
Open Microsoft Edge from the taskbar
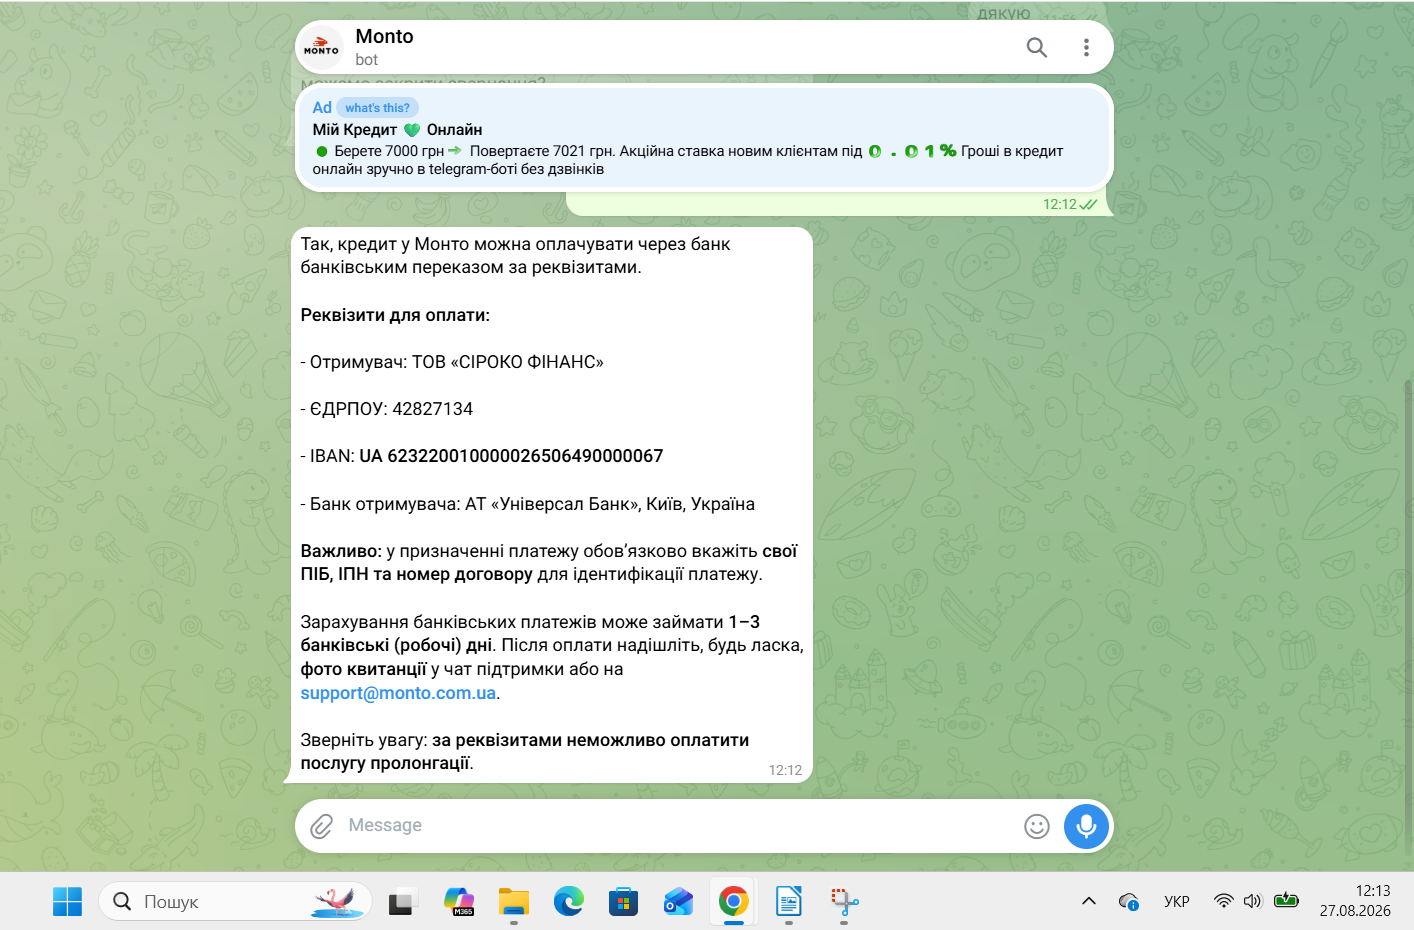(x=569, y=902)
